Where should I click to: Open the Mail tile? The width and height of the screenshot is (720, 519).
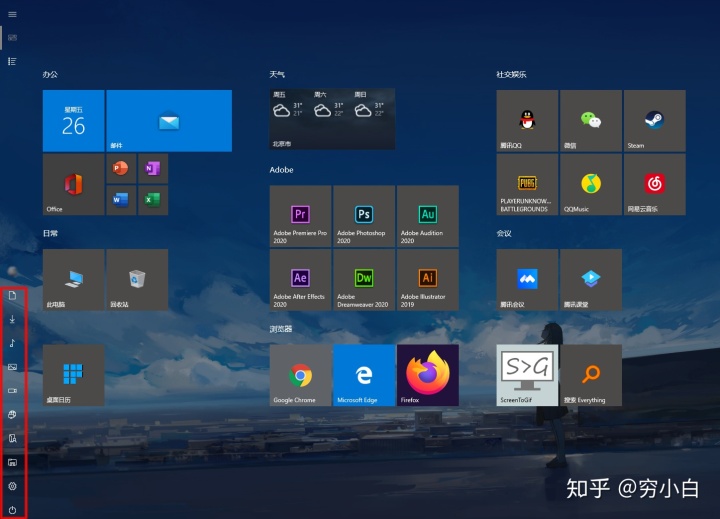point(169,121)
